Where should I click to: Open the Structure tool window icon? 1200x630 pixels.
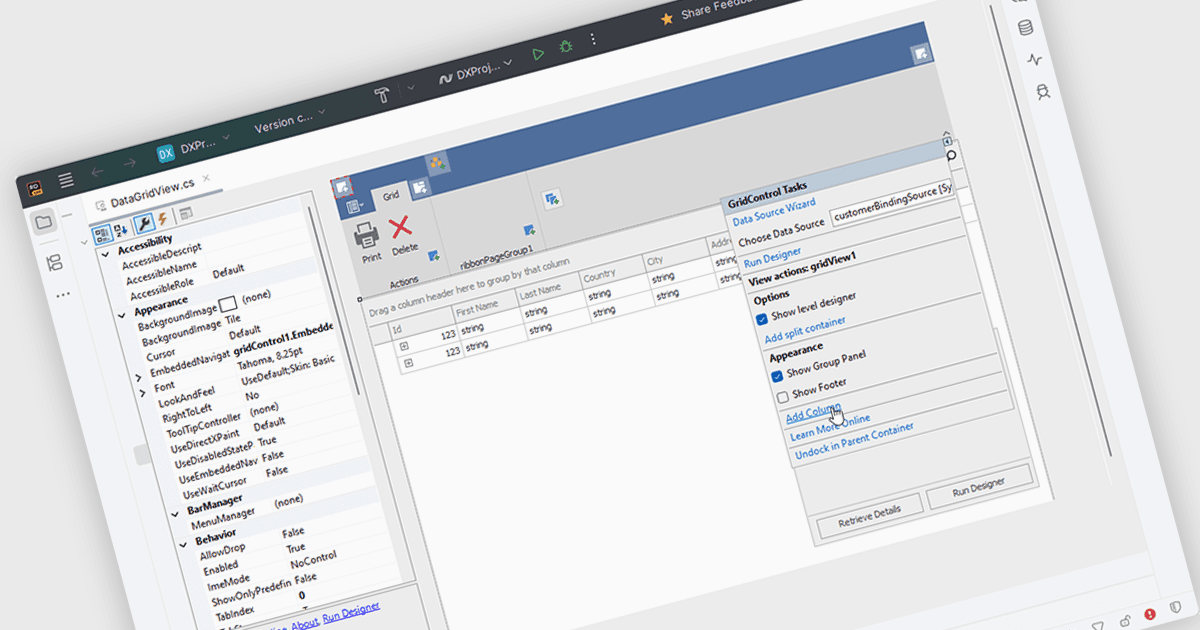point(54,264)
